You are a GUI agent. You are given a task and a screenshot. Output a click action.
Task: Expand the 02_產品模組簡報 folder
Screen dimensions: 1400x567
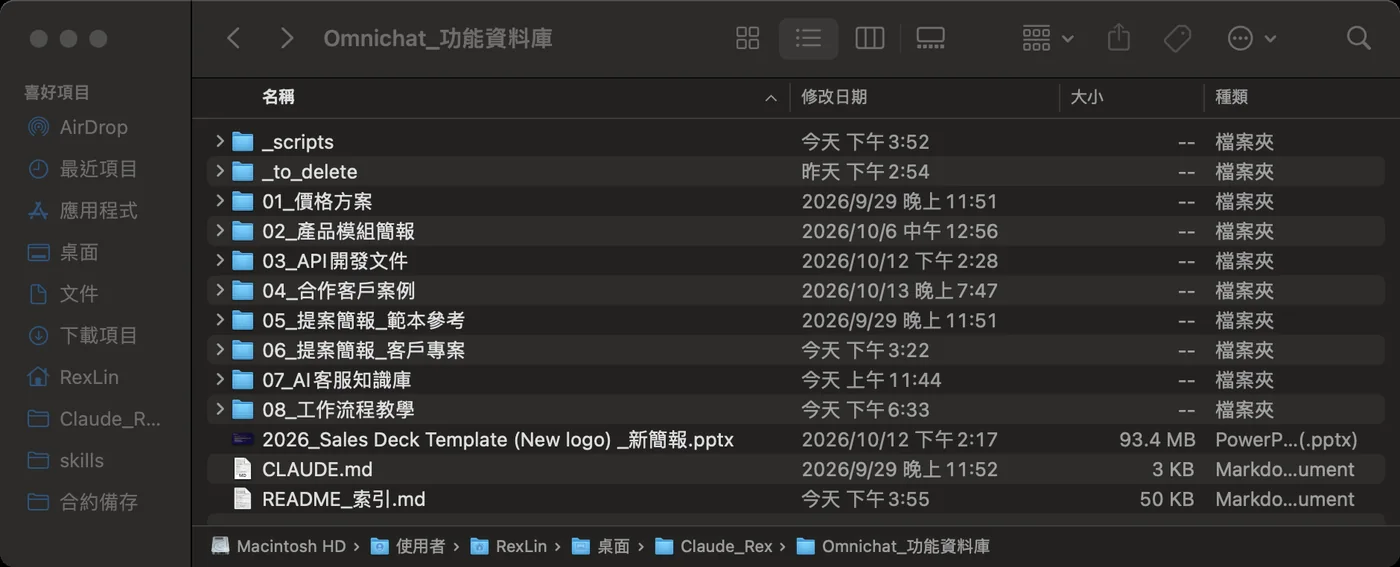point(219,231)
